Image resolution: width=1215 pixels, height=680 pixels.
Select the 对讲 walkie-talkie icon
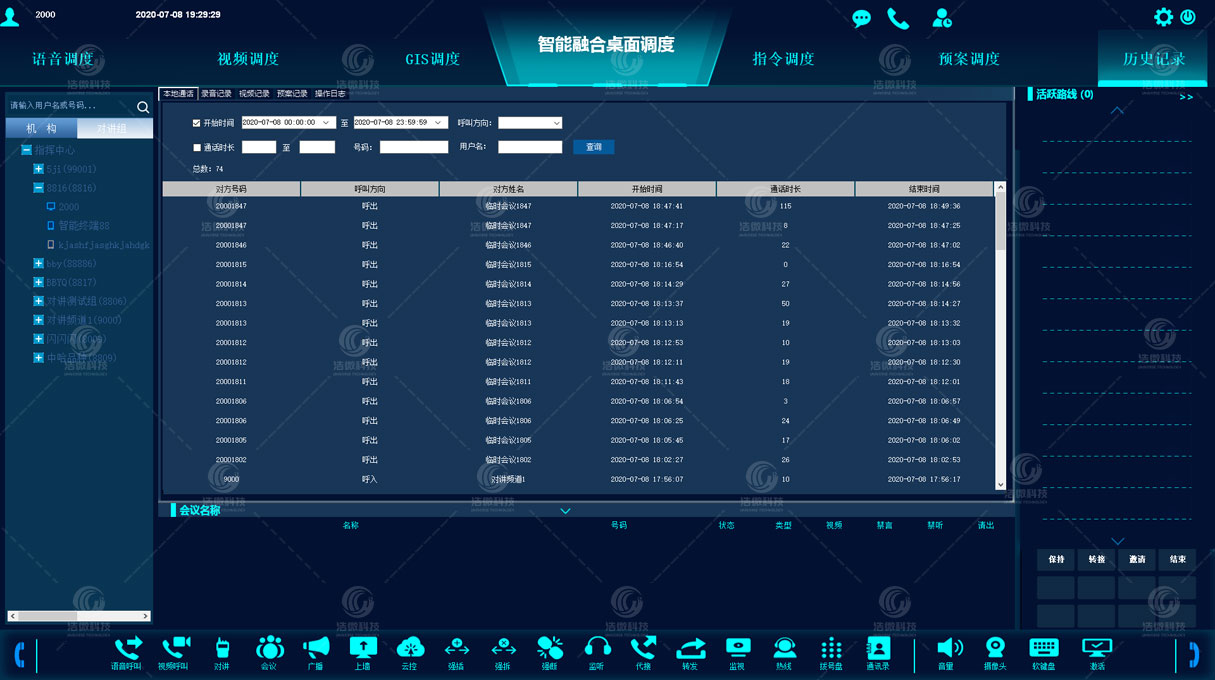(222, 648)
